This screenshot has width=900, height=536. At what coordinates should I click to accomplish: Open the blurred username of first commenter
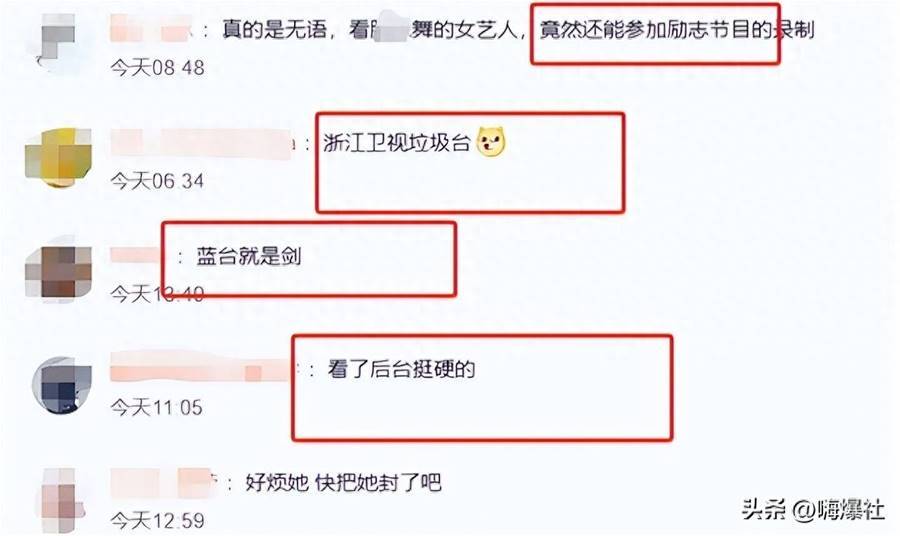[150, 29]
